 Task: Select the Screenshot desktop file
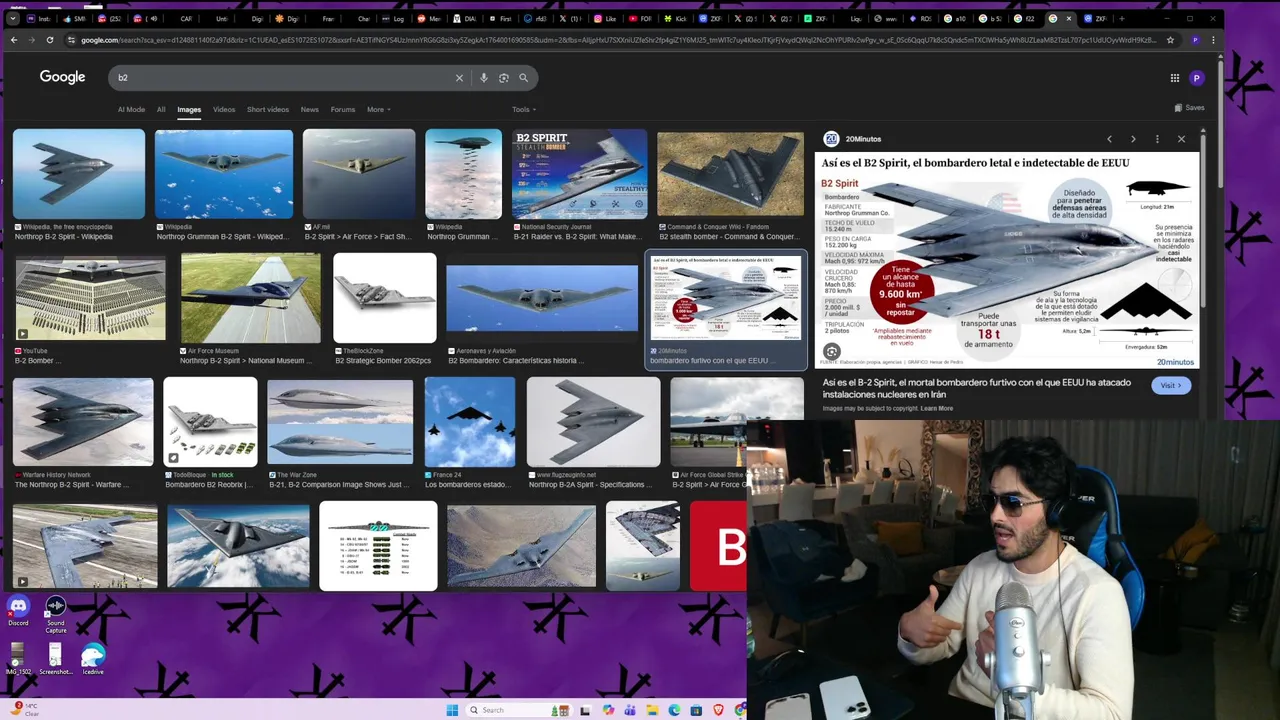pos(55,660)
